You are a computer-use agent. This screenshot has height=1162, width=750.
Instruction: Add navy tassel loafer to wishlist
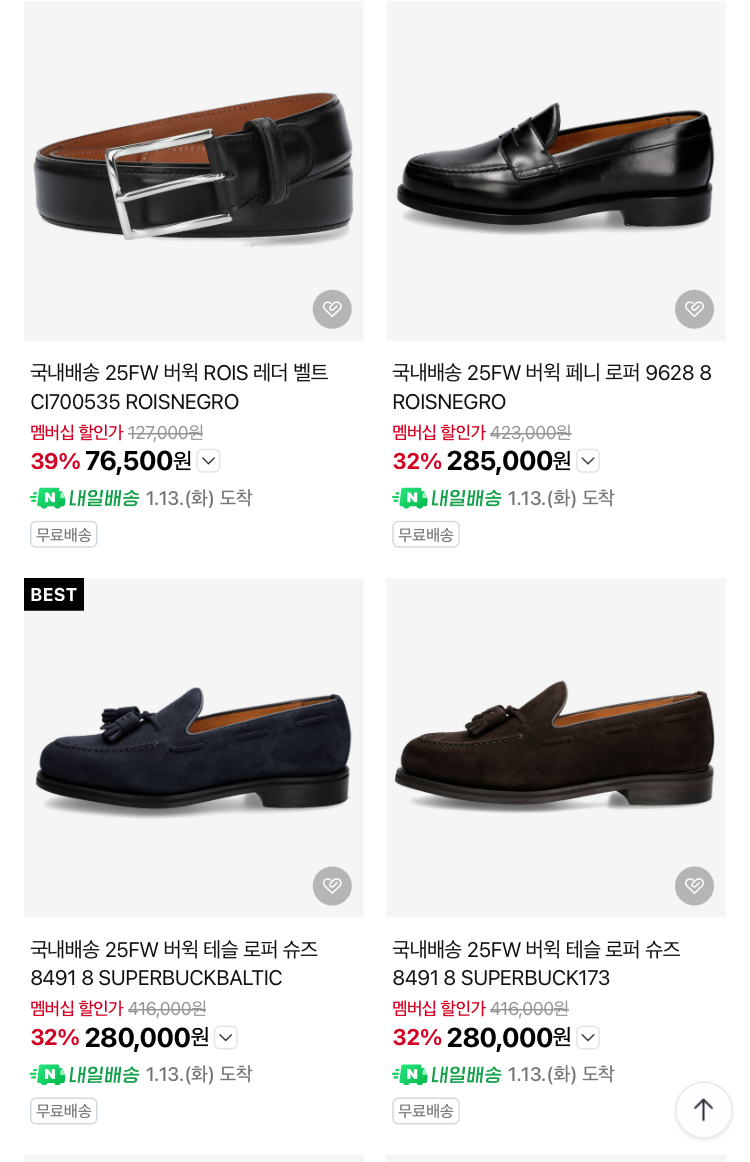[x=332, y=885]
